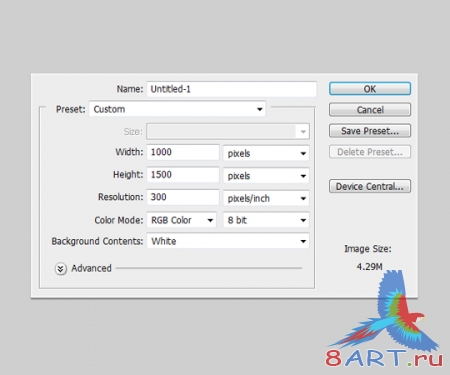Open the Width units dropdown
The height and width of the screenshot is (375, 450).
tap(266, 153)
